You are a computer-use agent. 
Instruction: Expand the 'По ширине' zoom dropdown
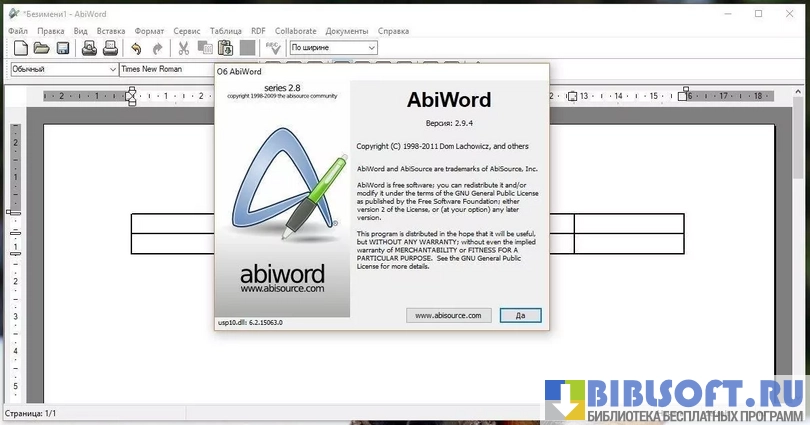[371, 48]
